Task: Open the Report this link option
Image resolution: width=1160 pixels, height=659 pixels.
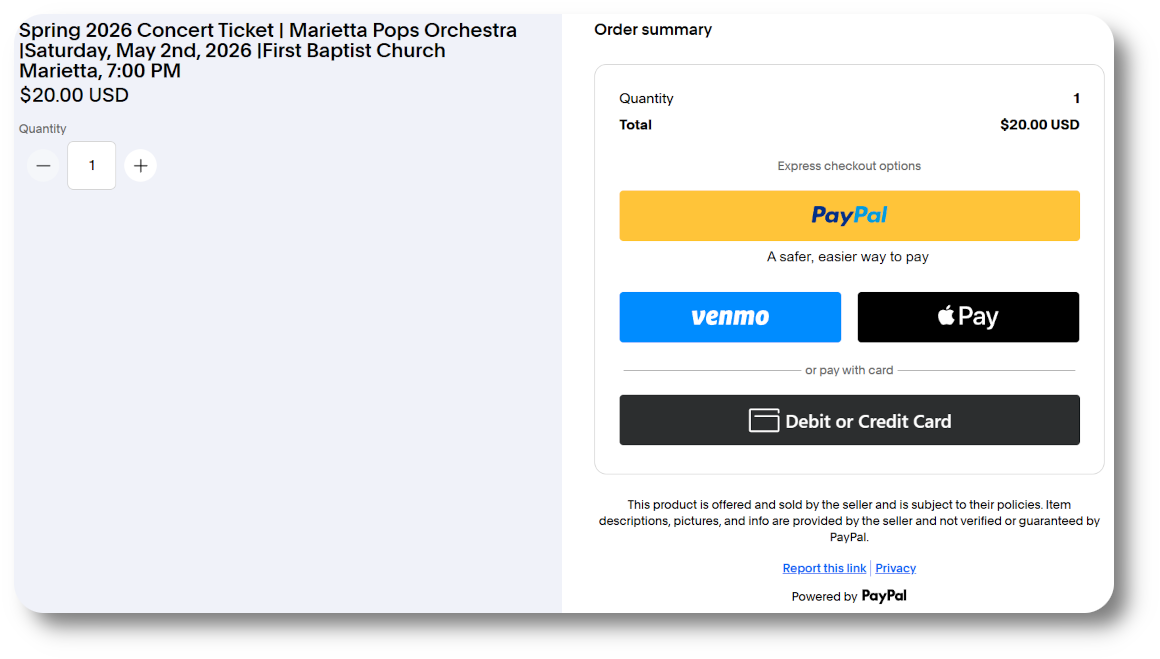Action: (x=824, y=567)
